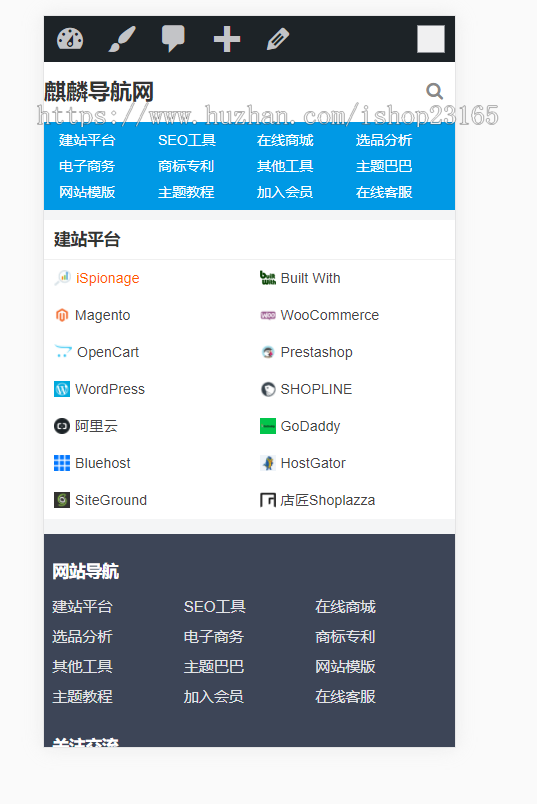The height and width of the screenshot is (804, 537).
Task: Select 在线客服 in blue menu
Action: (x=384, y=192)
